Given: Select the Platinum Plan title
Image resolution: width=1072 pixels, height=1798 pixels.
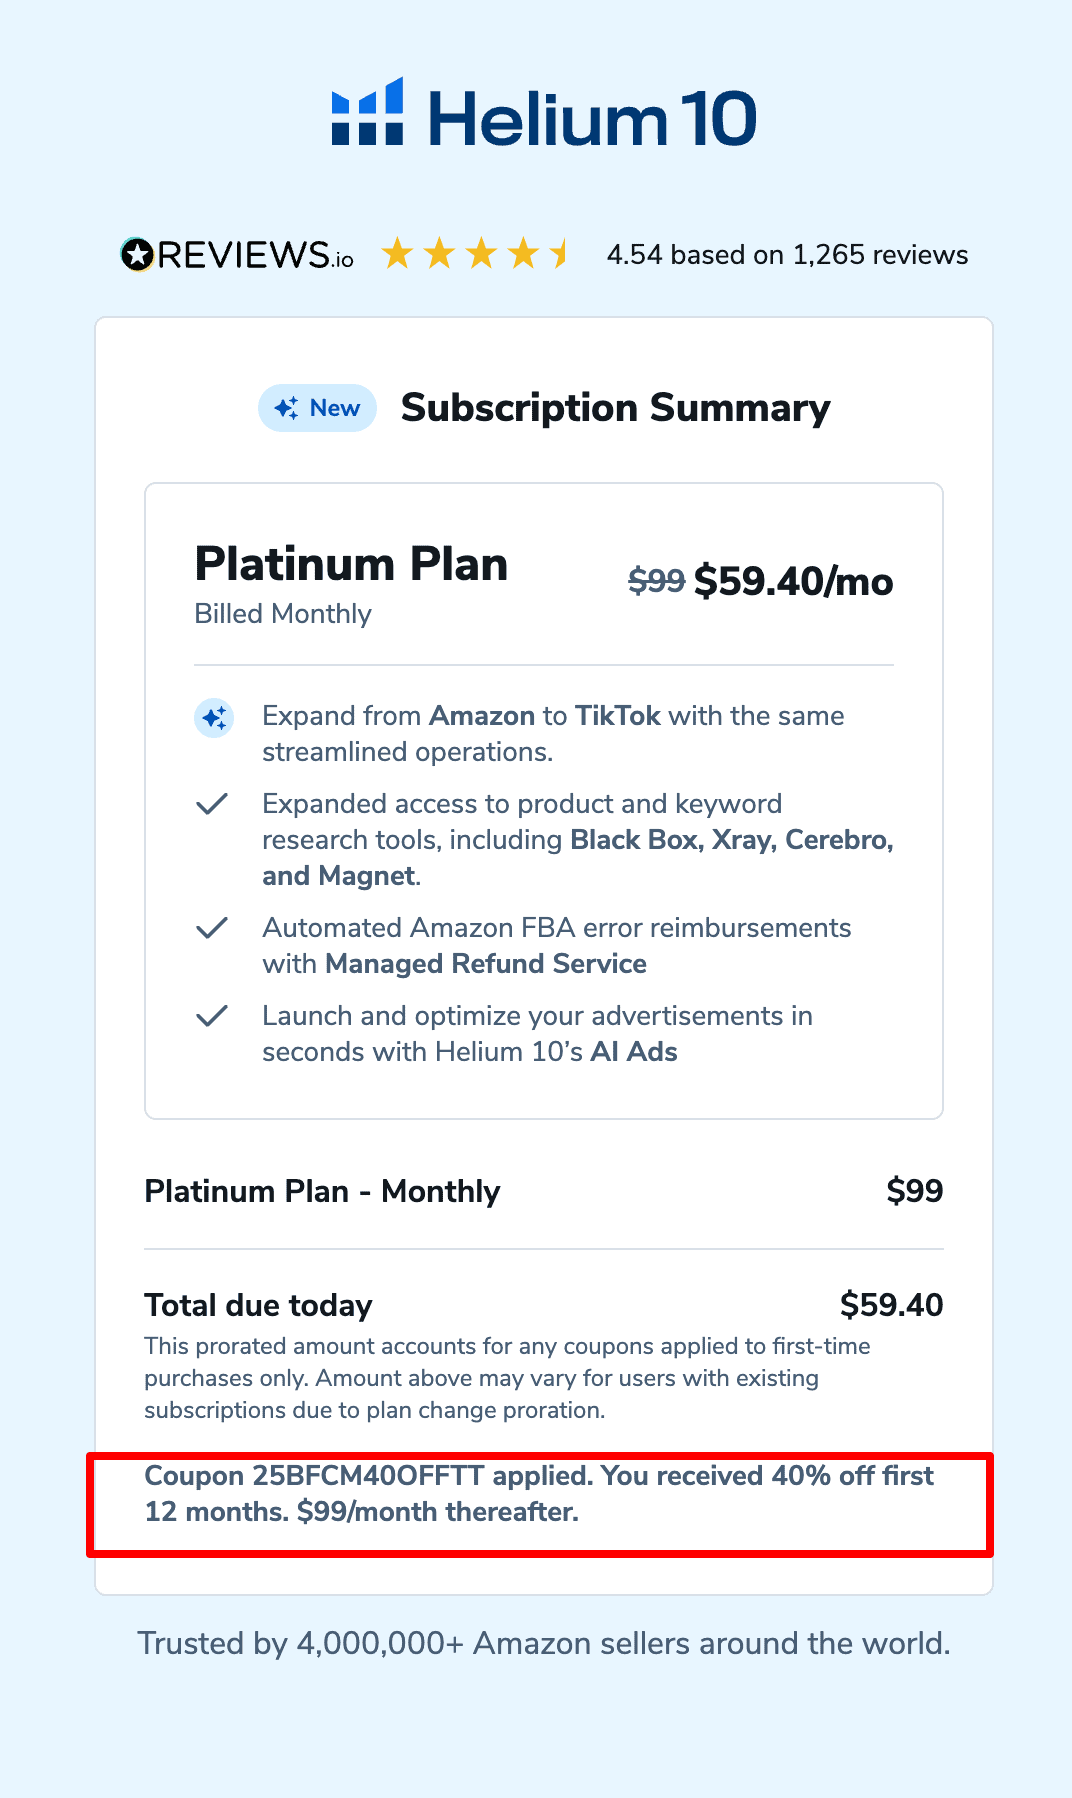Looking at the screenshot, I should coord(351,564).
